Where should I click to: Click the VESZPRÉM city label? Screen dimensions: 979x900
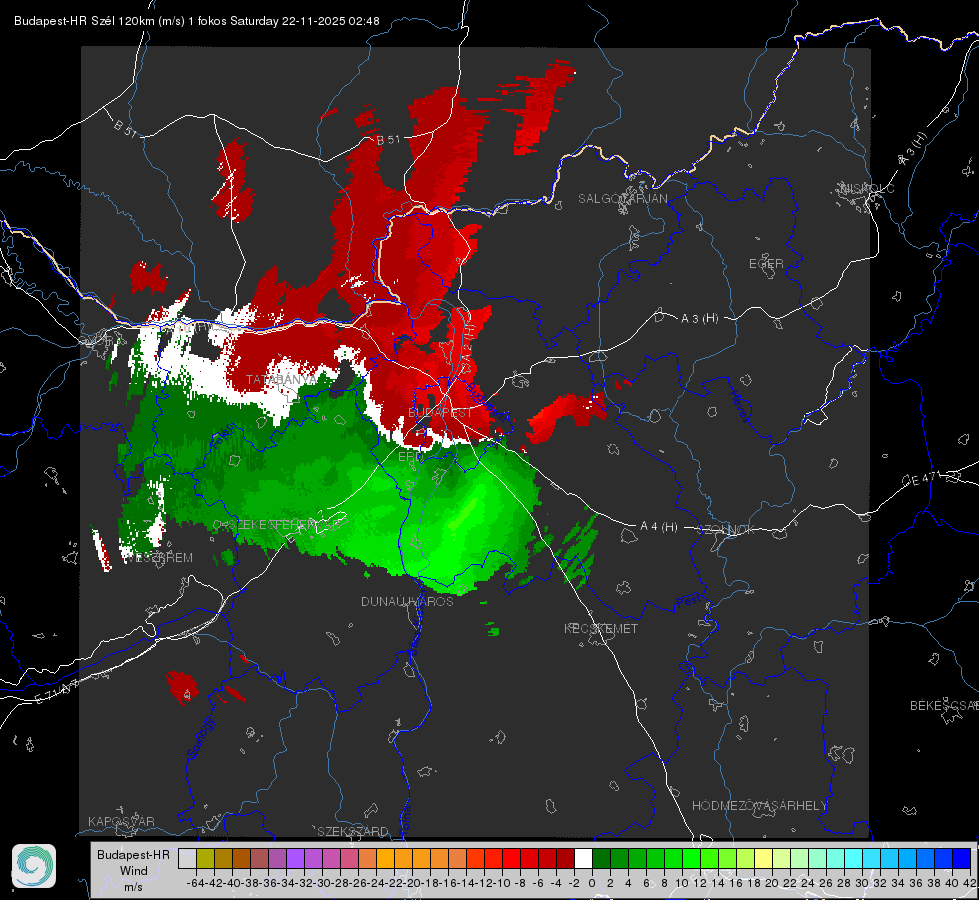(159, 558)
